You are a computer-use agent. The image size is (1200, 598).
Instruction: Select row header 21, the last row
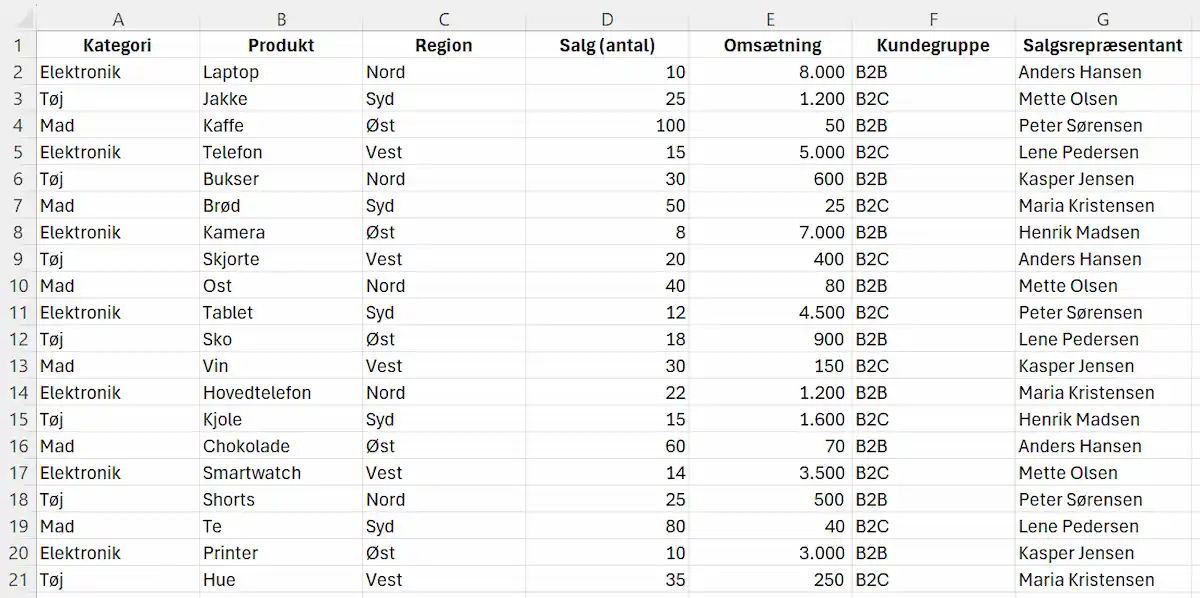[x=17, y=579]
